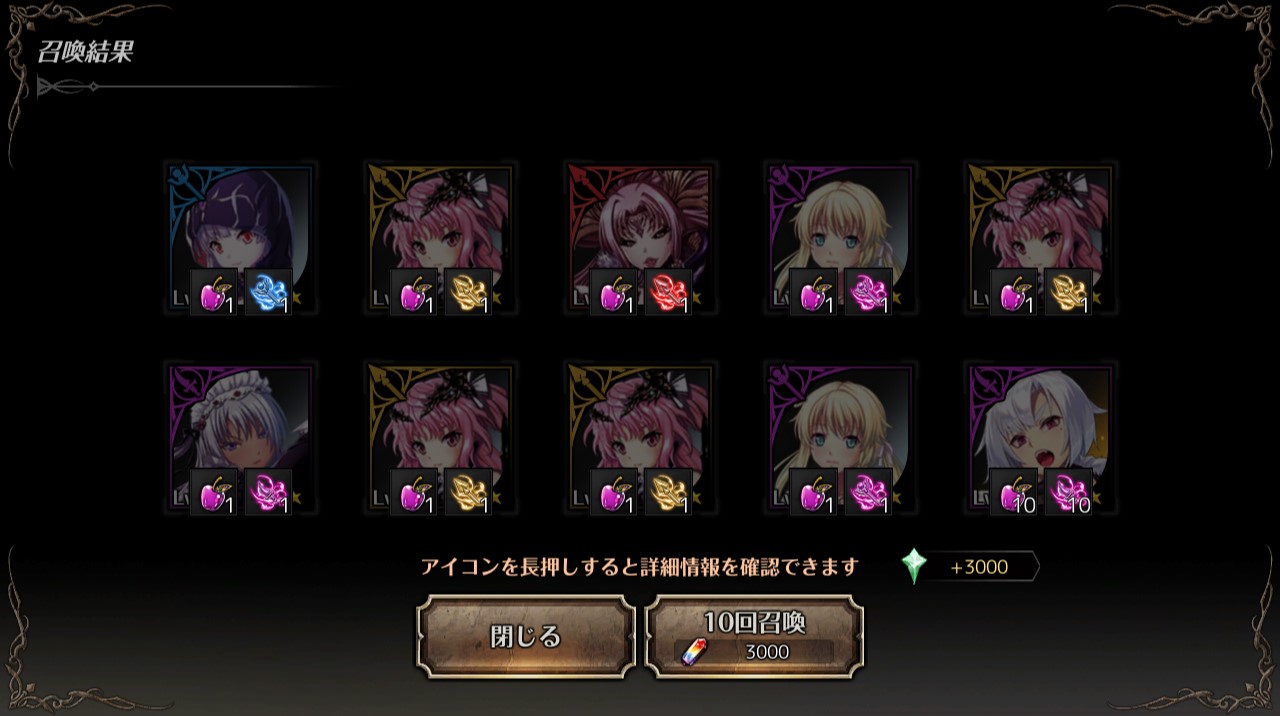Tap the pink shard on the maid card
The width and height of the screenshot is (1280, 716).
(x=268, y=493)
